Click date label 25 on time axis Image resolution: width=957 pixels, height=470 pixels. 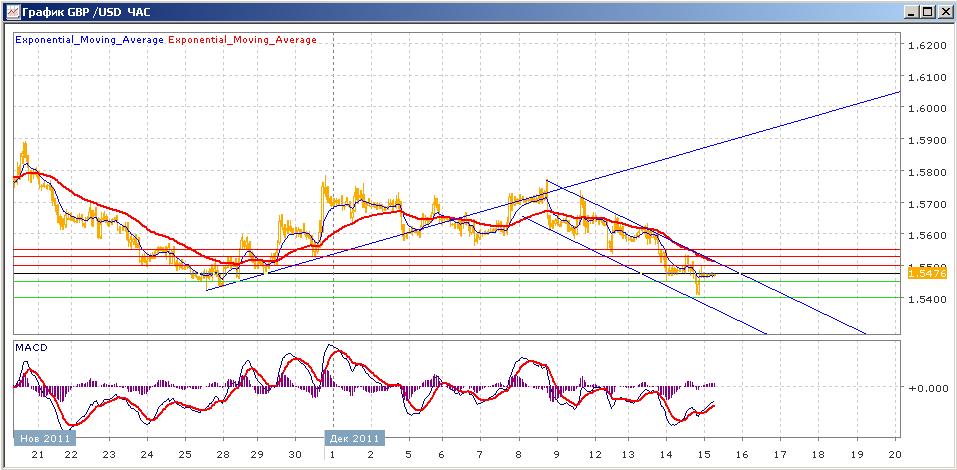(x=186, y=455)
